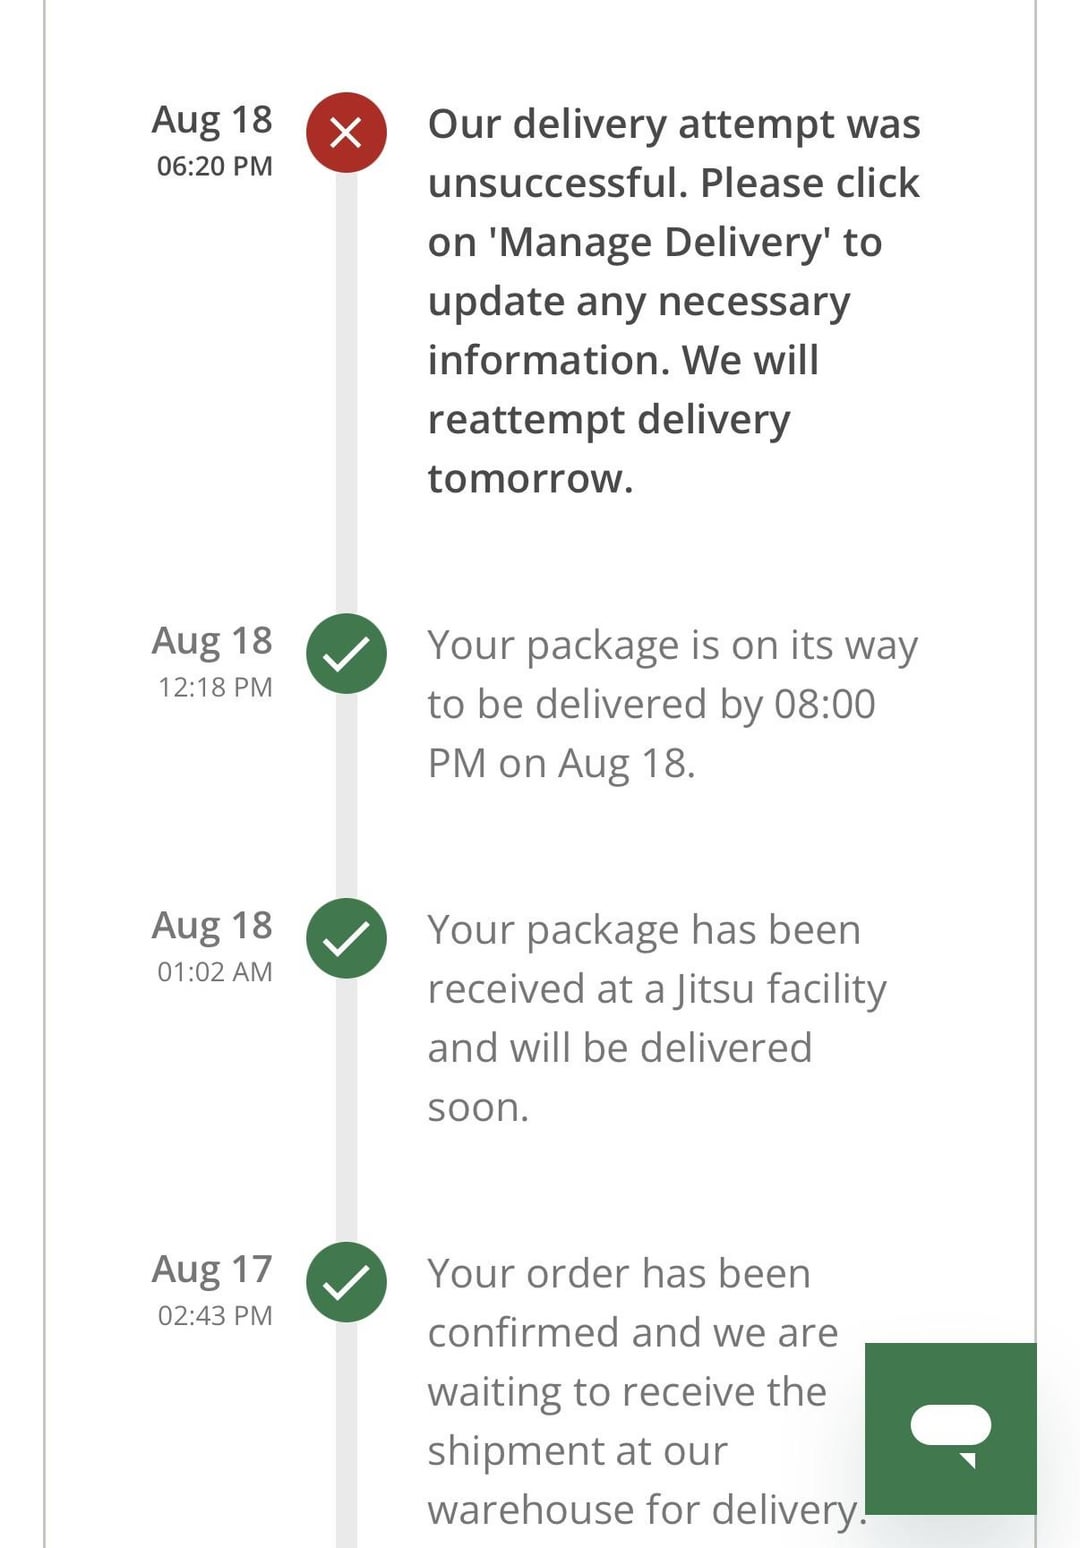This screenshot has width=1080, height=1548.
Task: Click the 02:43 PM timestamp
Action: [215, 1315]
